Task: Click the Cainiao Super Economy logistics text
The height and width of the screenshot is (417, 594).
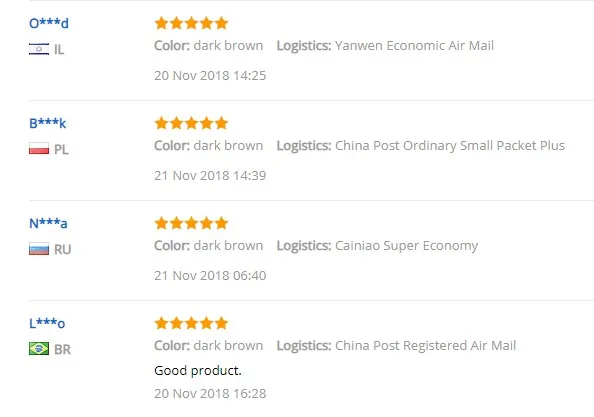Action: [406, 245]
